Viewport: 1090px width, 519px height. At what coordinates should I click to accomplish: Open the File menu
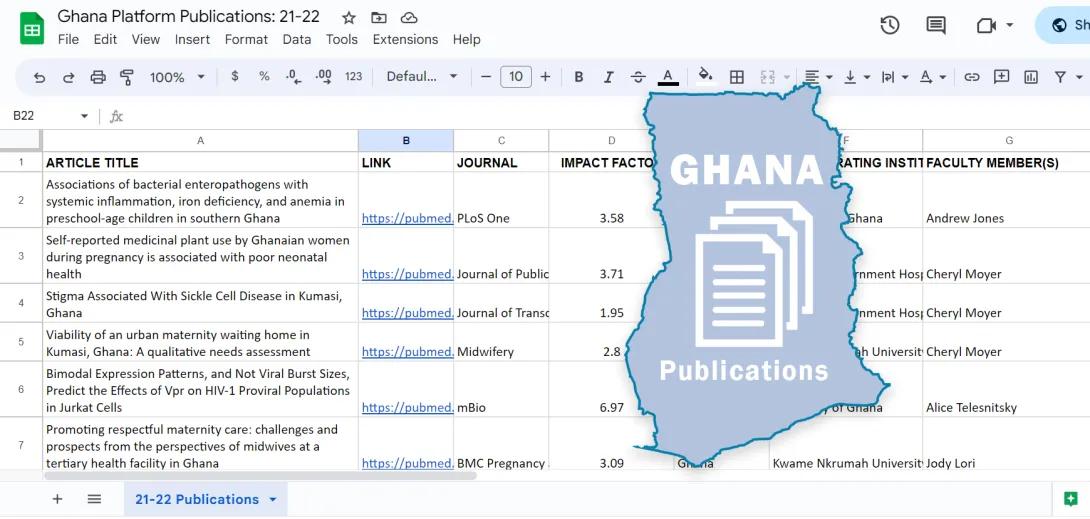[68, 40]
